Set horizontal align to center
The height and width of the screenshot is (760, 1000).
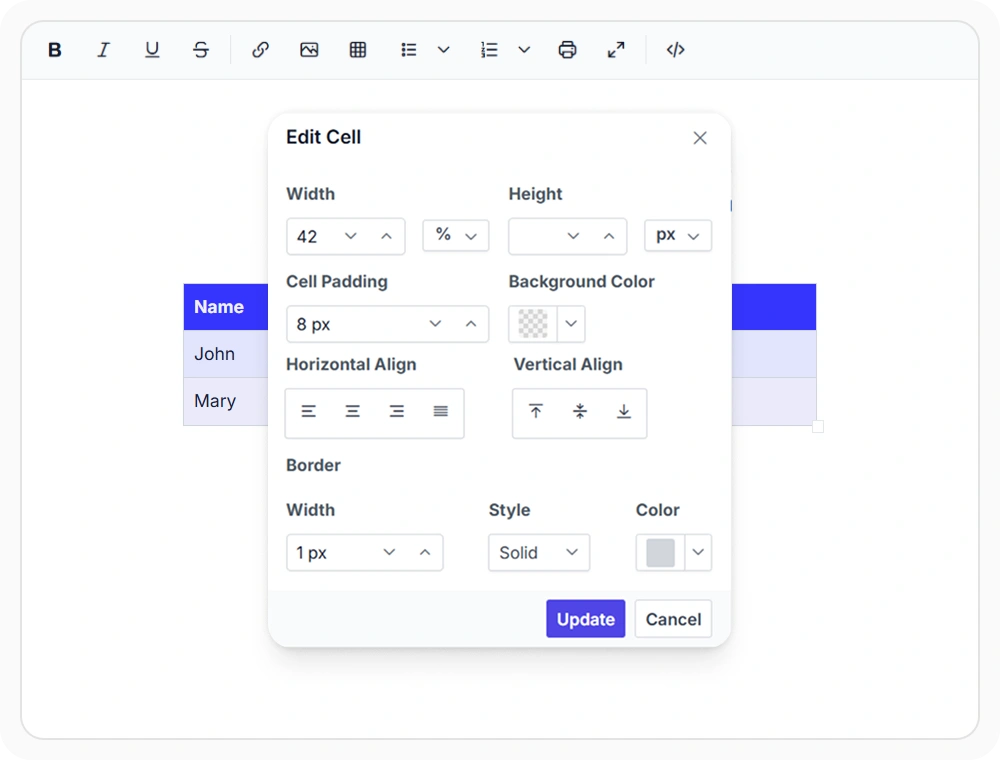(353, 412)
